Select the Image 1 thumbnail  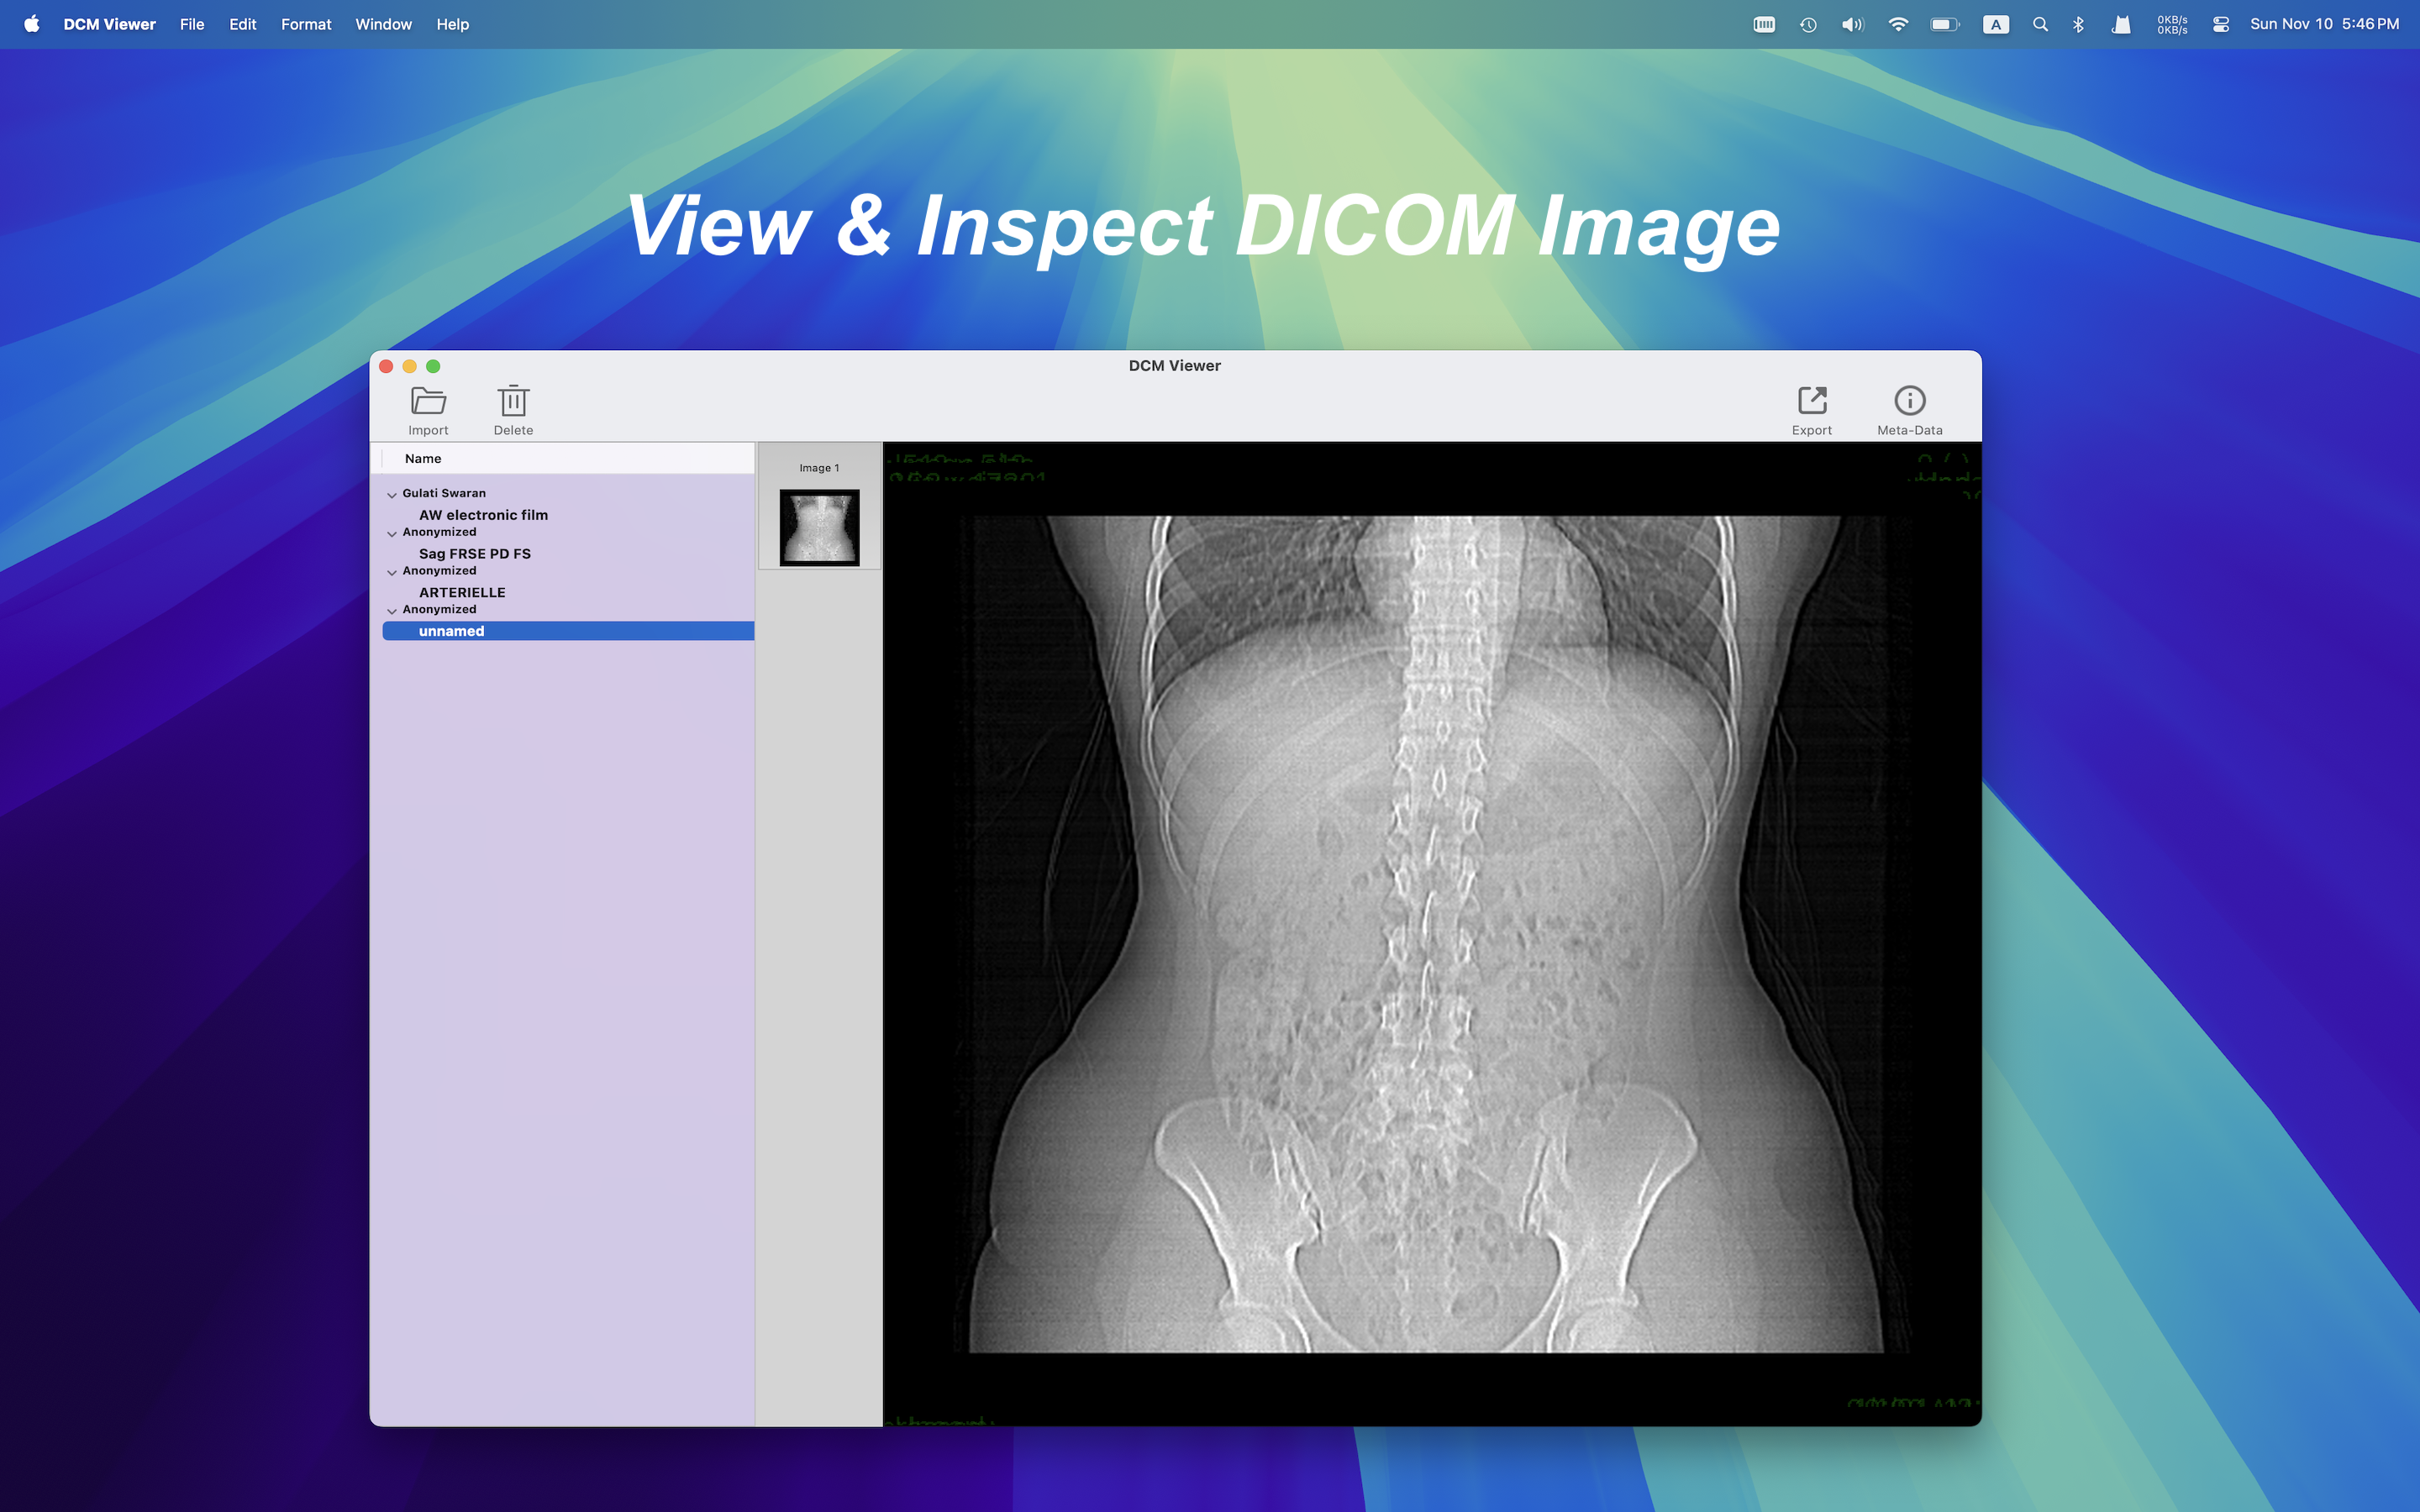point(819,527)
